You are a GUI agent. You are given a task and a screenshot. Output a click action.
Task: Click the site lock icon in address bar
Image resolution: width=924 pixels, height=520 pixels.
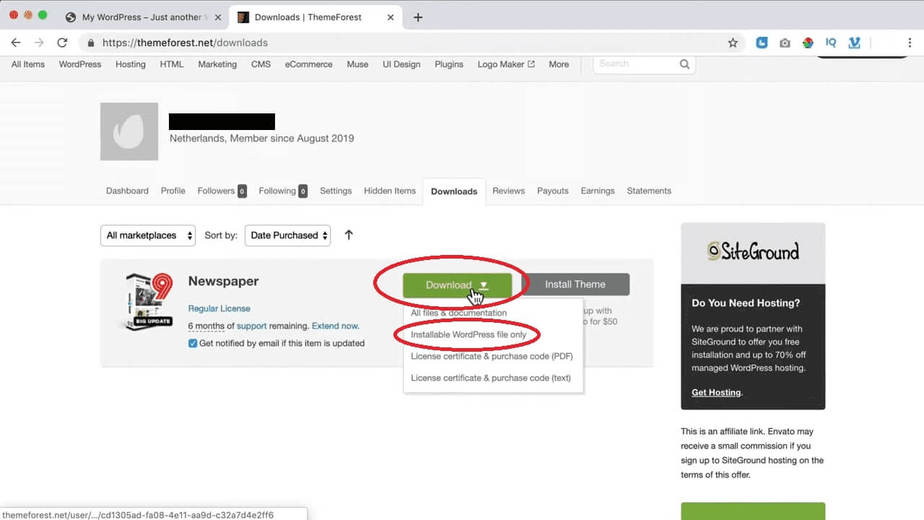tap(91, 42)
